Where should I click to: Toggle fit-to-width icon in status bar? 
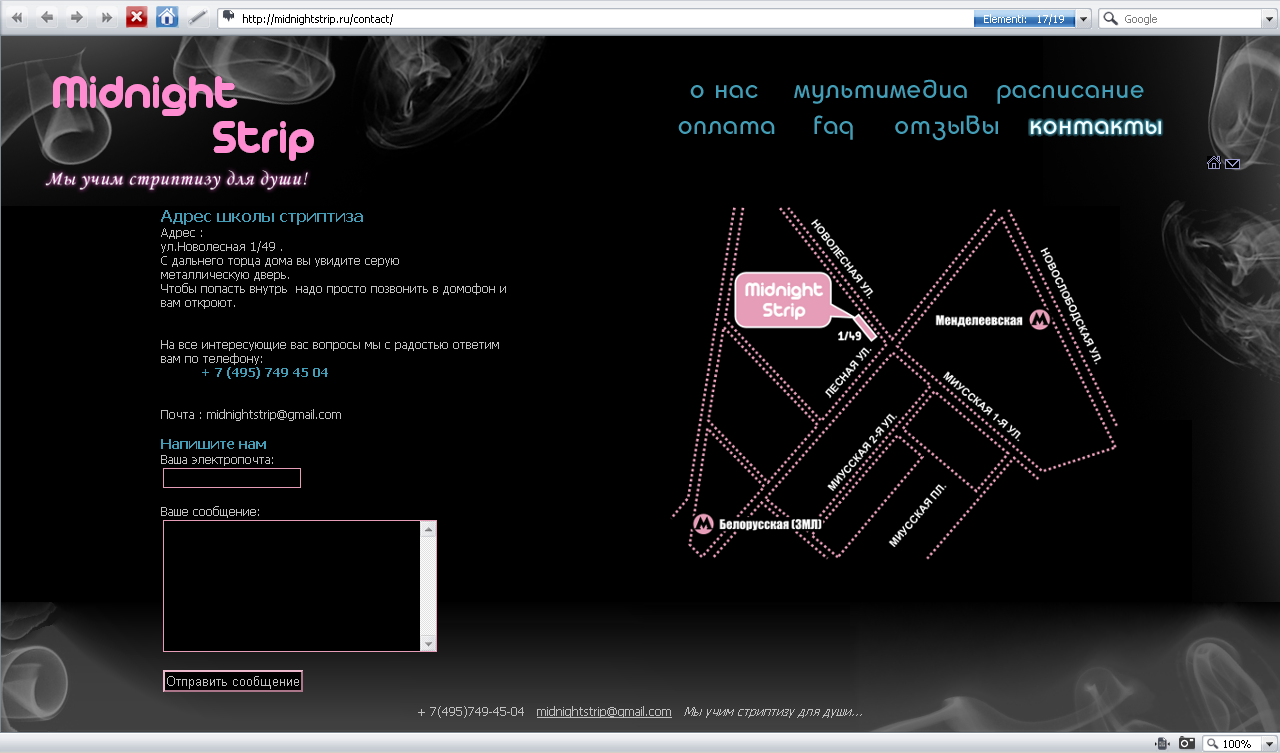pos(1162,743)
